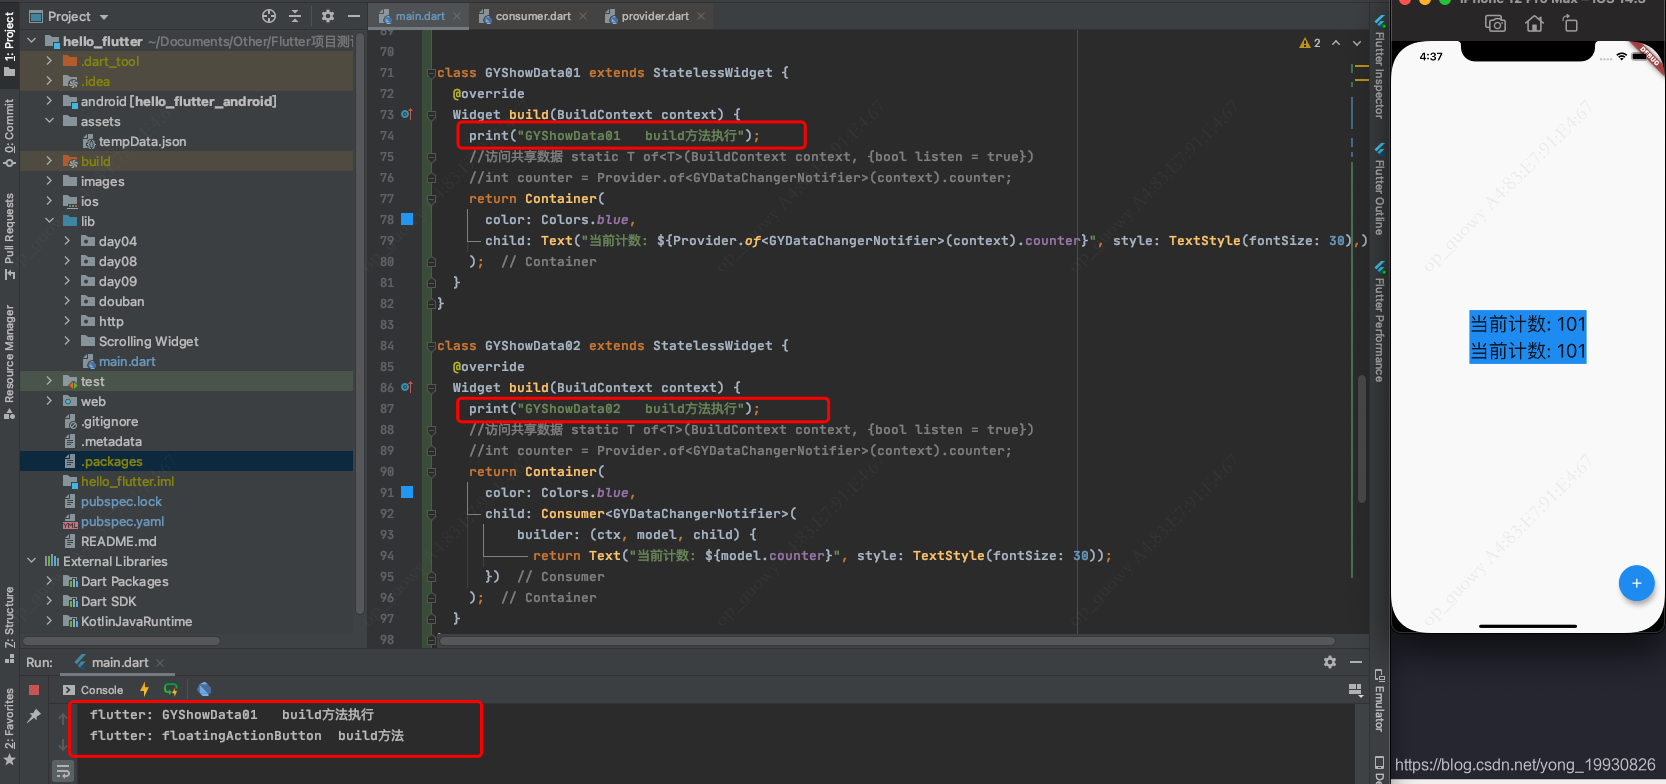Select pubspec.lock in project tree
The width and height of the screenshot is (1666, 784).
pos(121,501)
